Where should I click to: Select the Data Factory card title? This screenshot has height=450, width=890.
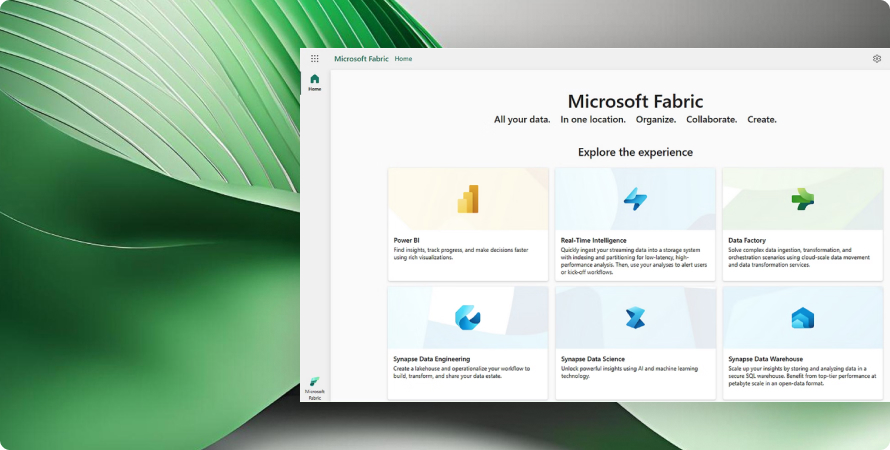coord(748,240)
